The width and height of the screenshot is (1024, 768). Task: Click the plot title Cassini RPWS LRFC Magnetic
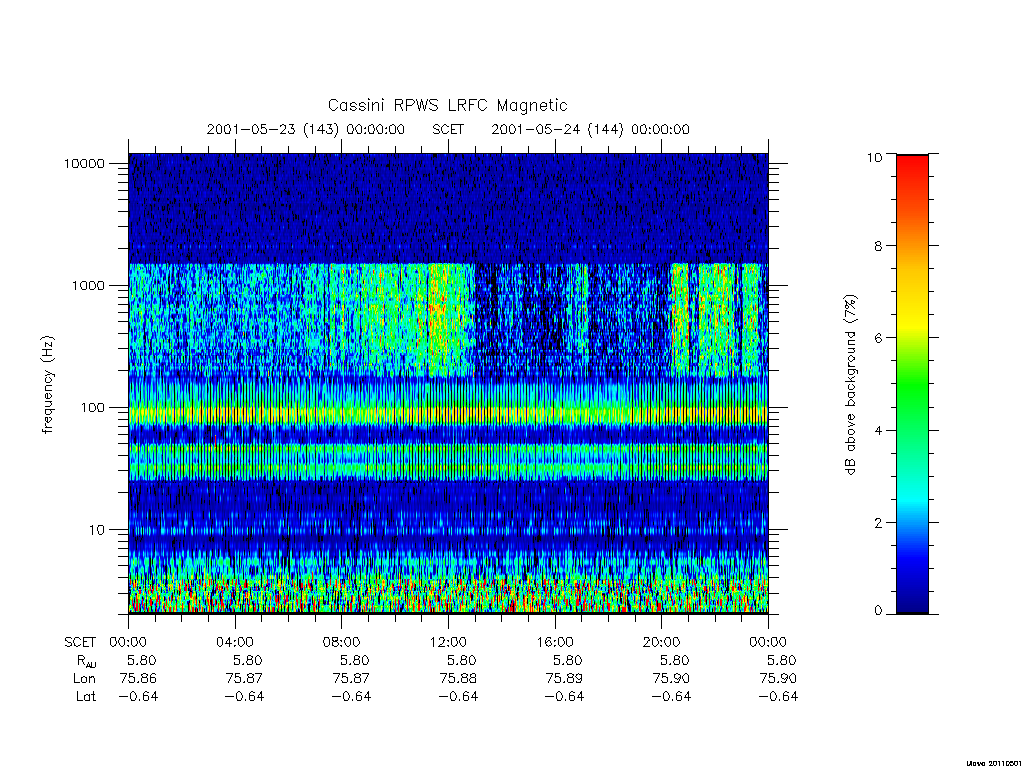(x=447, y=105)
